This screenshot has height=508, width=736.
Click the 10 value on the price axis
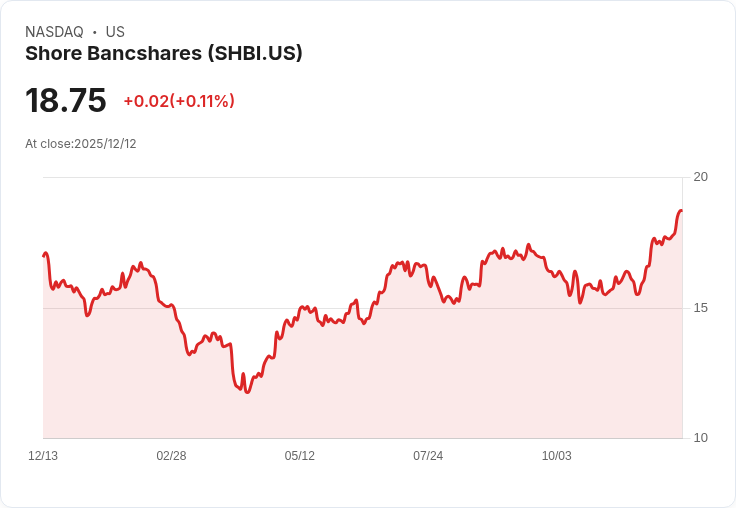pos(701,438)
